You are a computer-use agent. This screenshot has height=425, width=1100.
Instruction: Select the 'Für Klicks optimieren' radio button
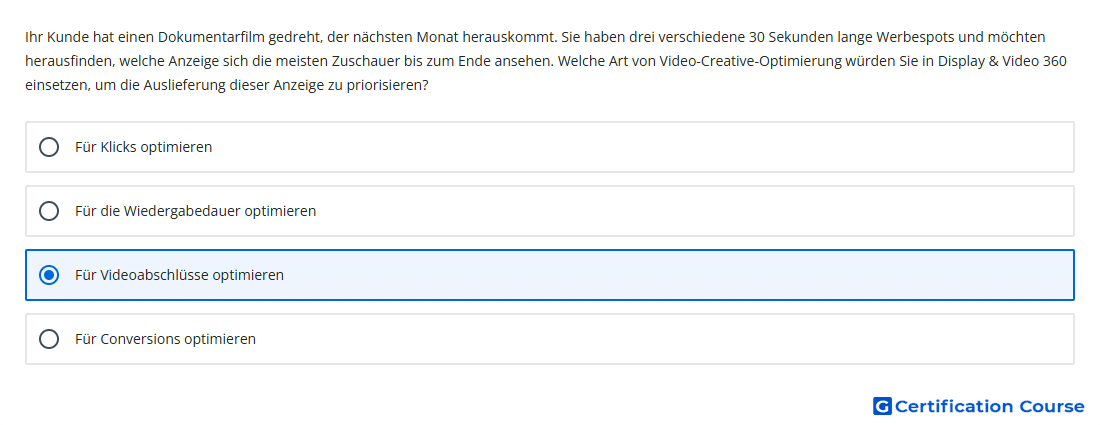(48, 147)
